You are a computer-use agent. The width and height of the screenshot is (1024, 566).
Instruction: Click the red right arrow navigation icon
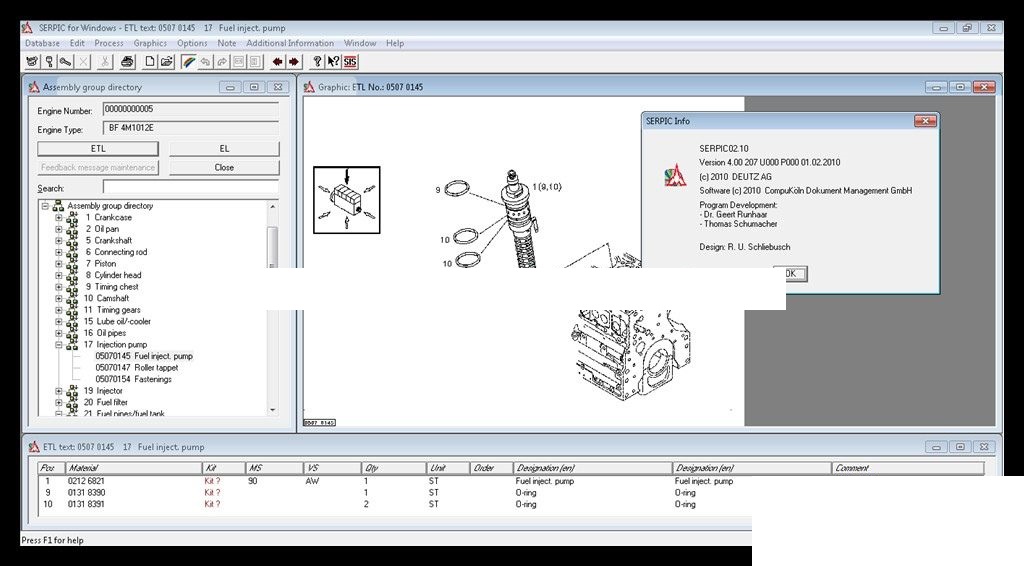coord(295,61)
